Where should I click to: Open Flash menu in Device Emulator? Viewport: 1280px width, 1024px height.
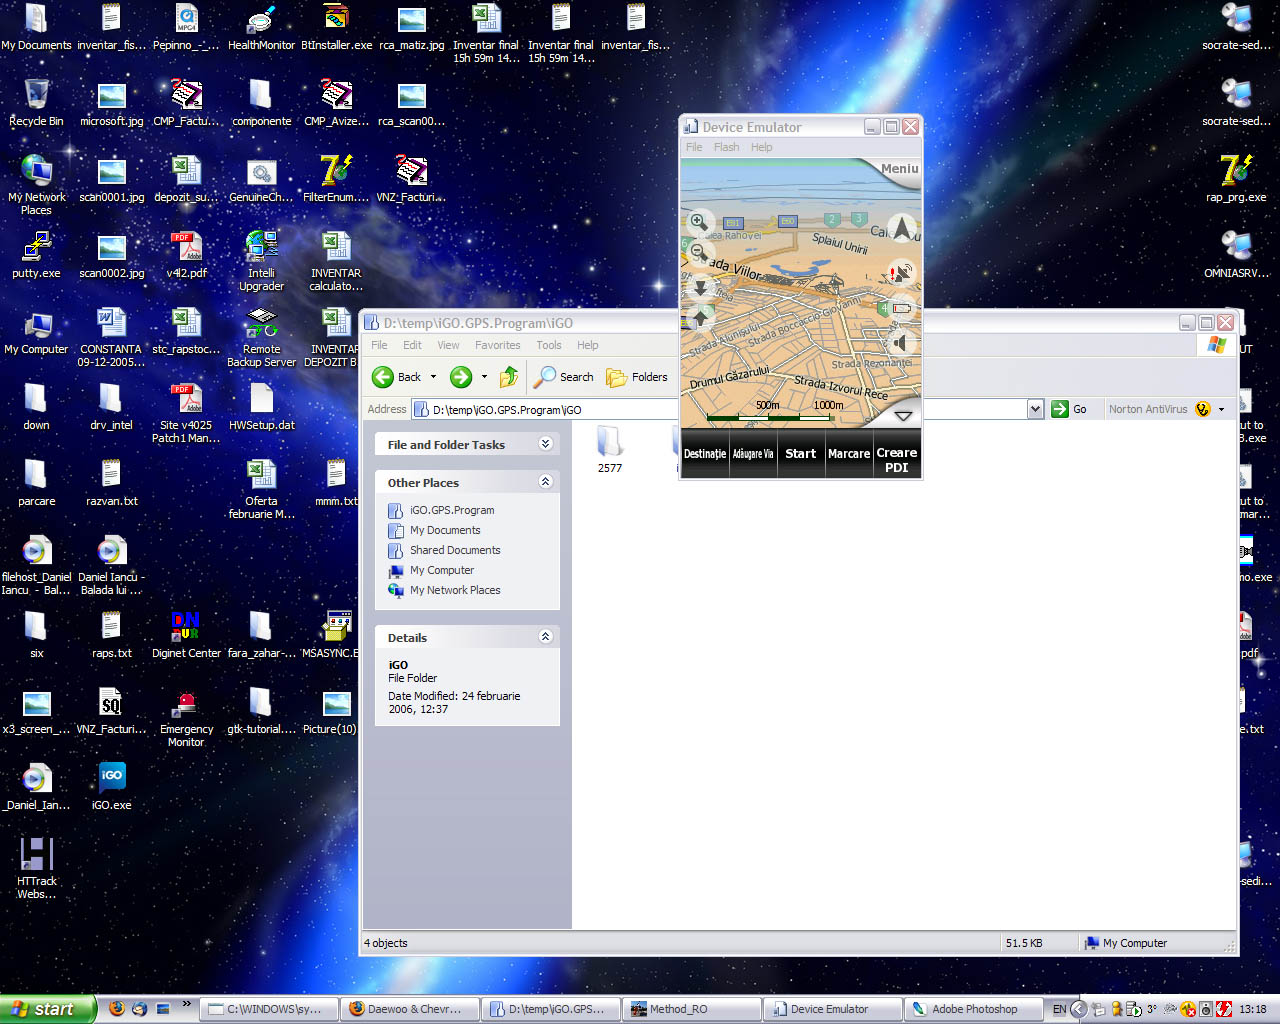point(726,147)
